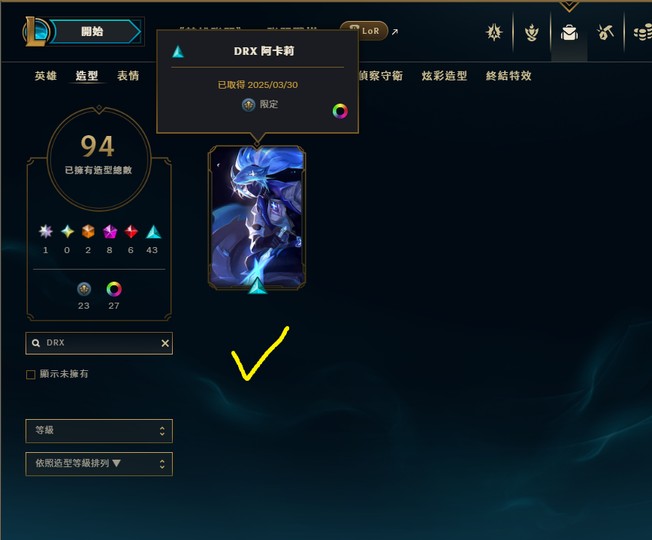This screenshot has height=540, width=652.
Task: Open the Loot hammer icon
Action: (x=605, y=32)
